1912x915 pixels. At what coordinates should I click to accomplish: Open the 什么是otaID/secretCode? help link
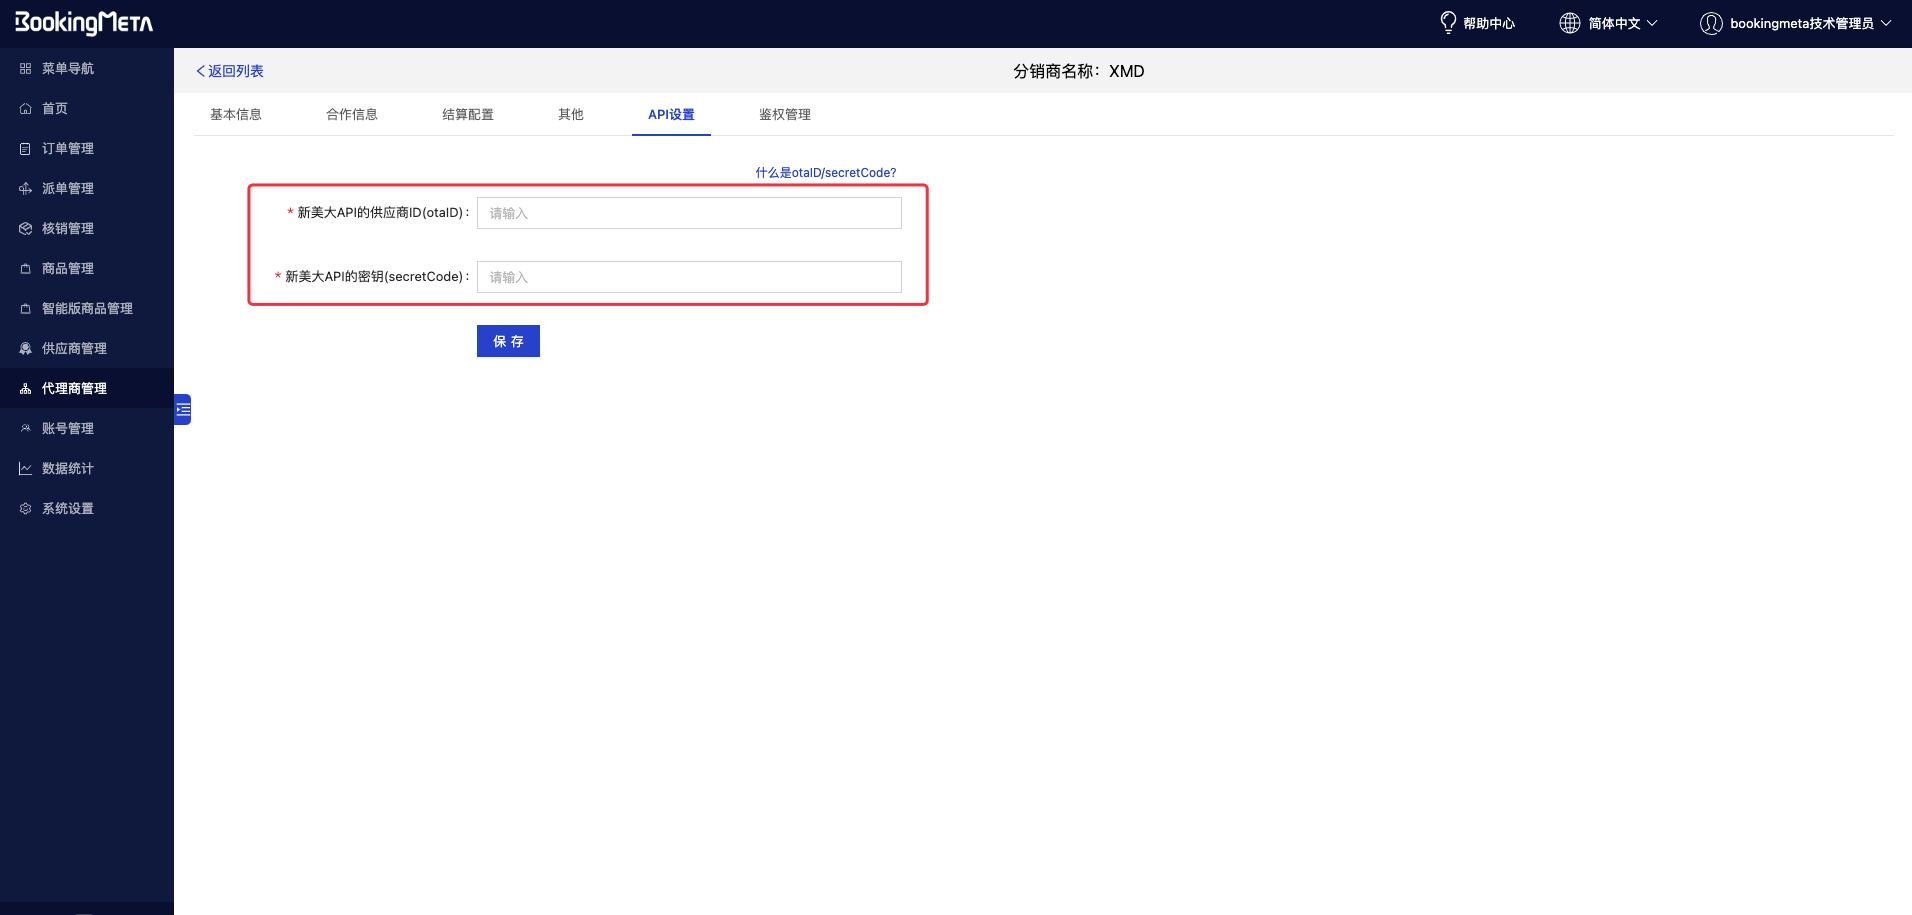pyautogui.click(x=825, y=173)
